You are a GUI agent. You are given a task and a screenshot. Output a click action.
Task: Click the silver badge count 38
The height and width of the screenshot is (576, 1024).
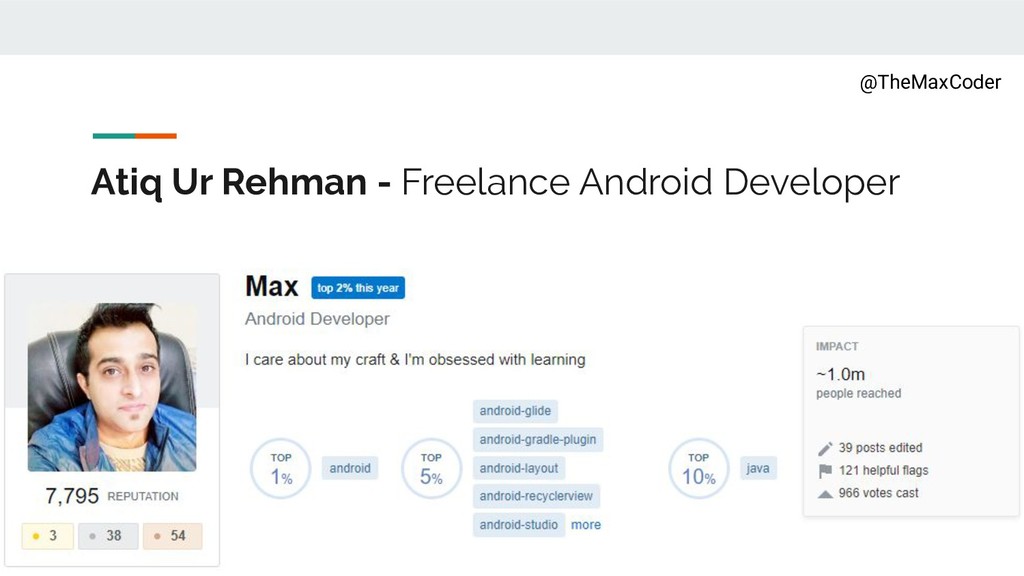108,536
